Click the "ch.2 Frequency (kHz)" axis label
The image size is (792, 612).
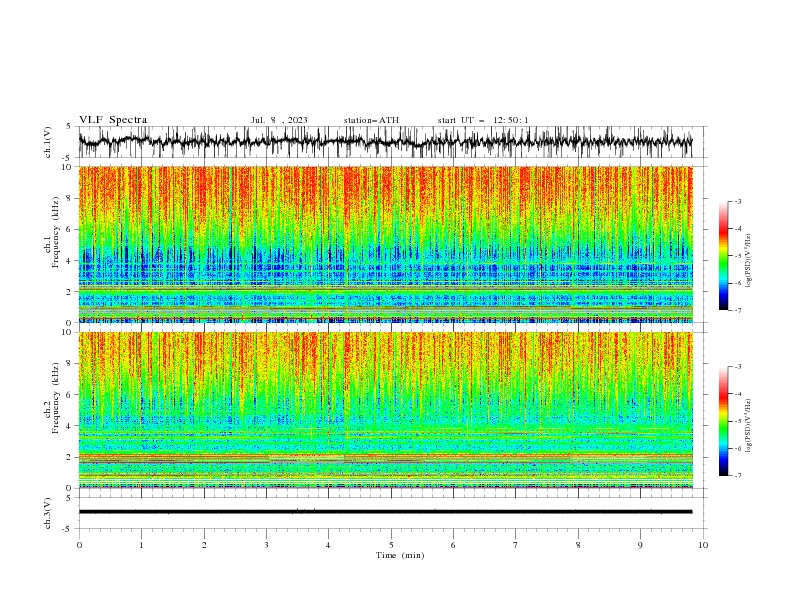[52, 399]
